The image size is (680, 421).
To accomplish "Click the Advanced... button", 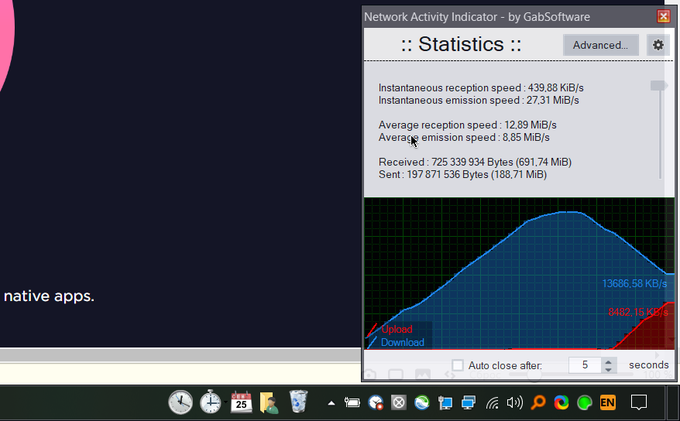I will pos(600,45).
